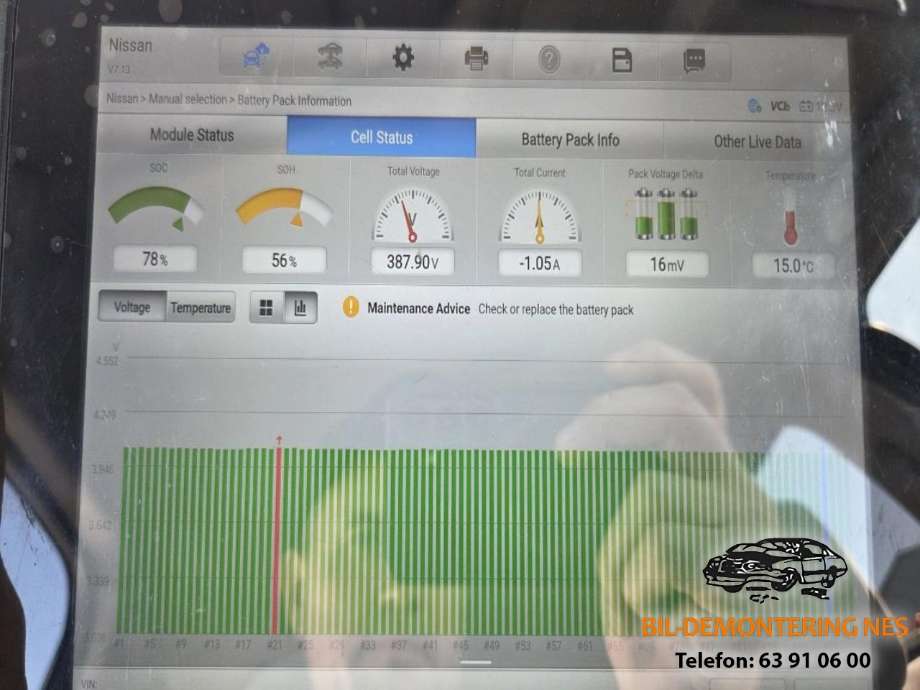This screenshot has height=690, width=920.
Task: Tap the Nissan breadcrumb link
Action: pyautogui.click(x=122, y=99)
